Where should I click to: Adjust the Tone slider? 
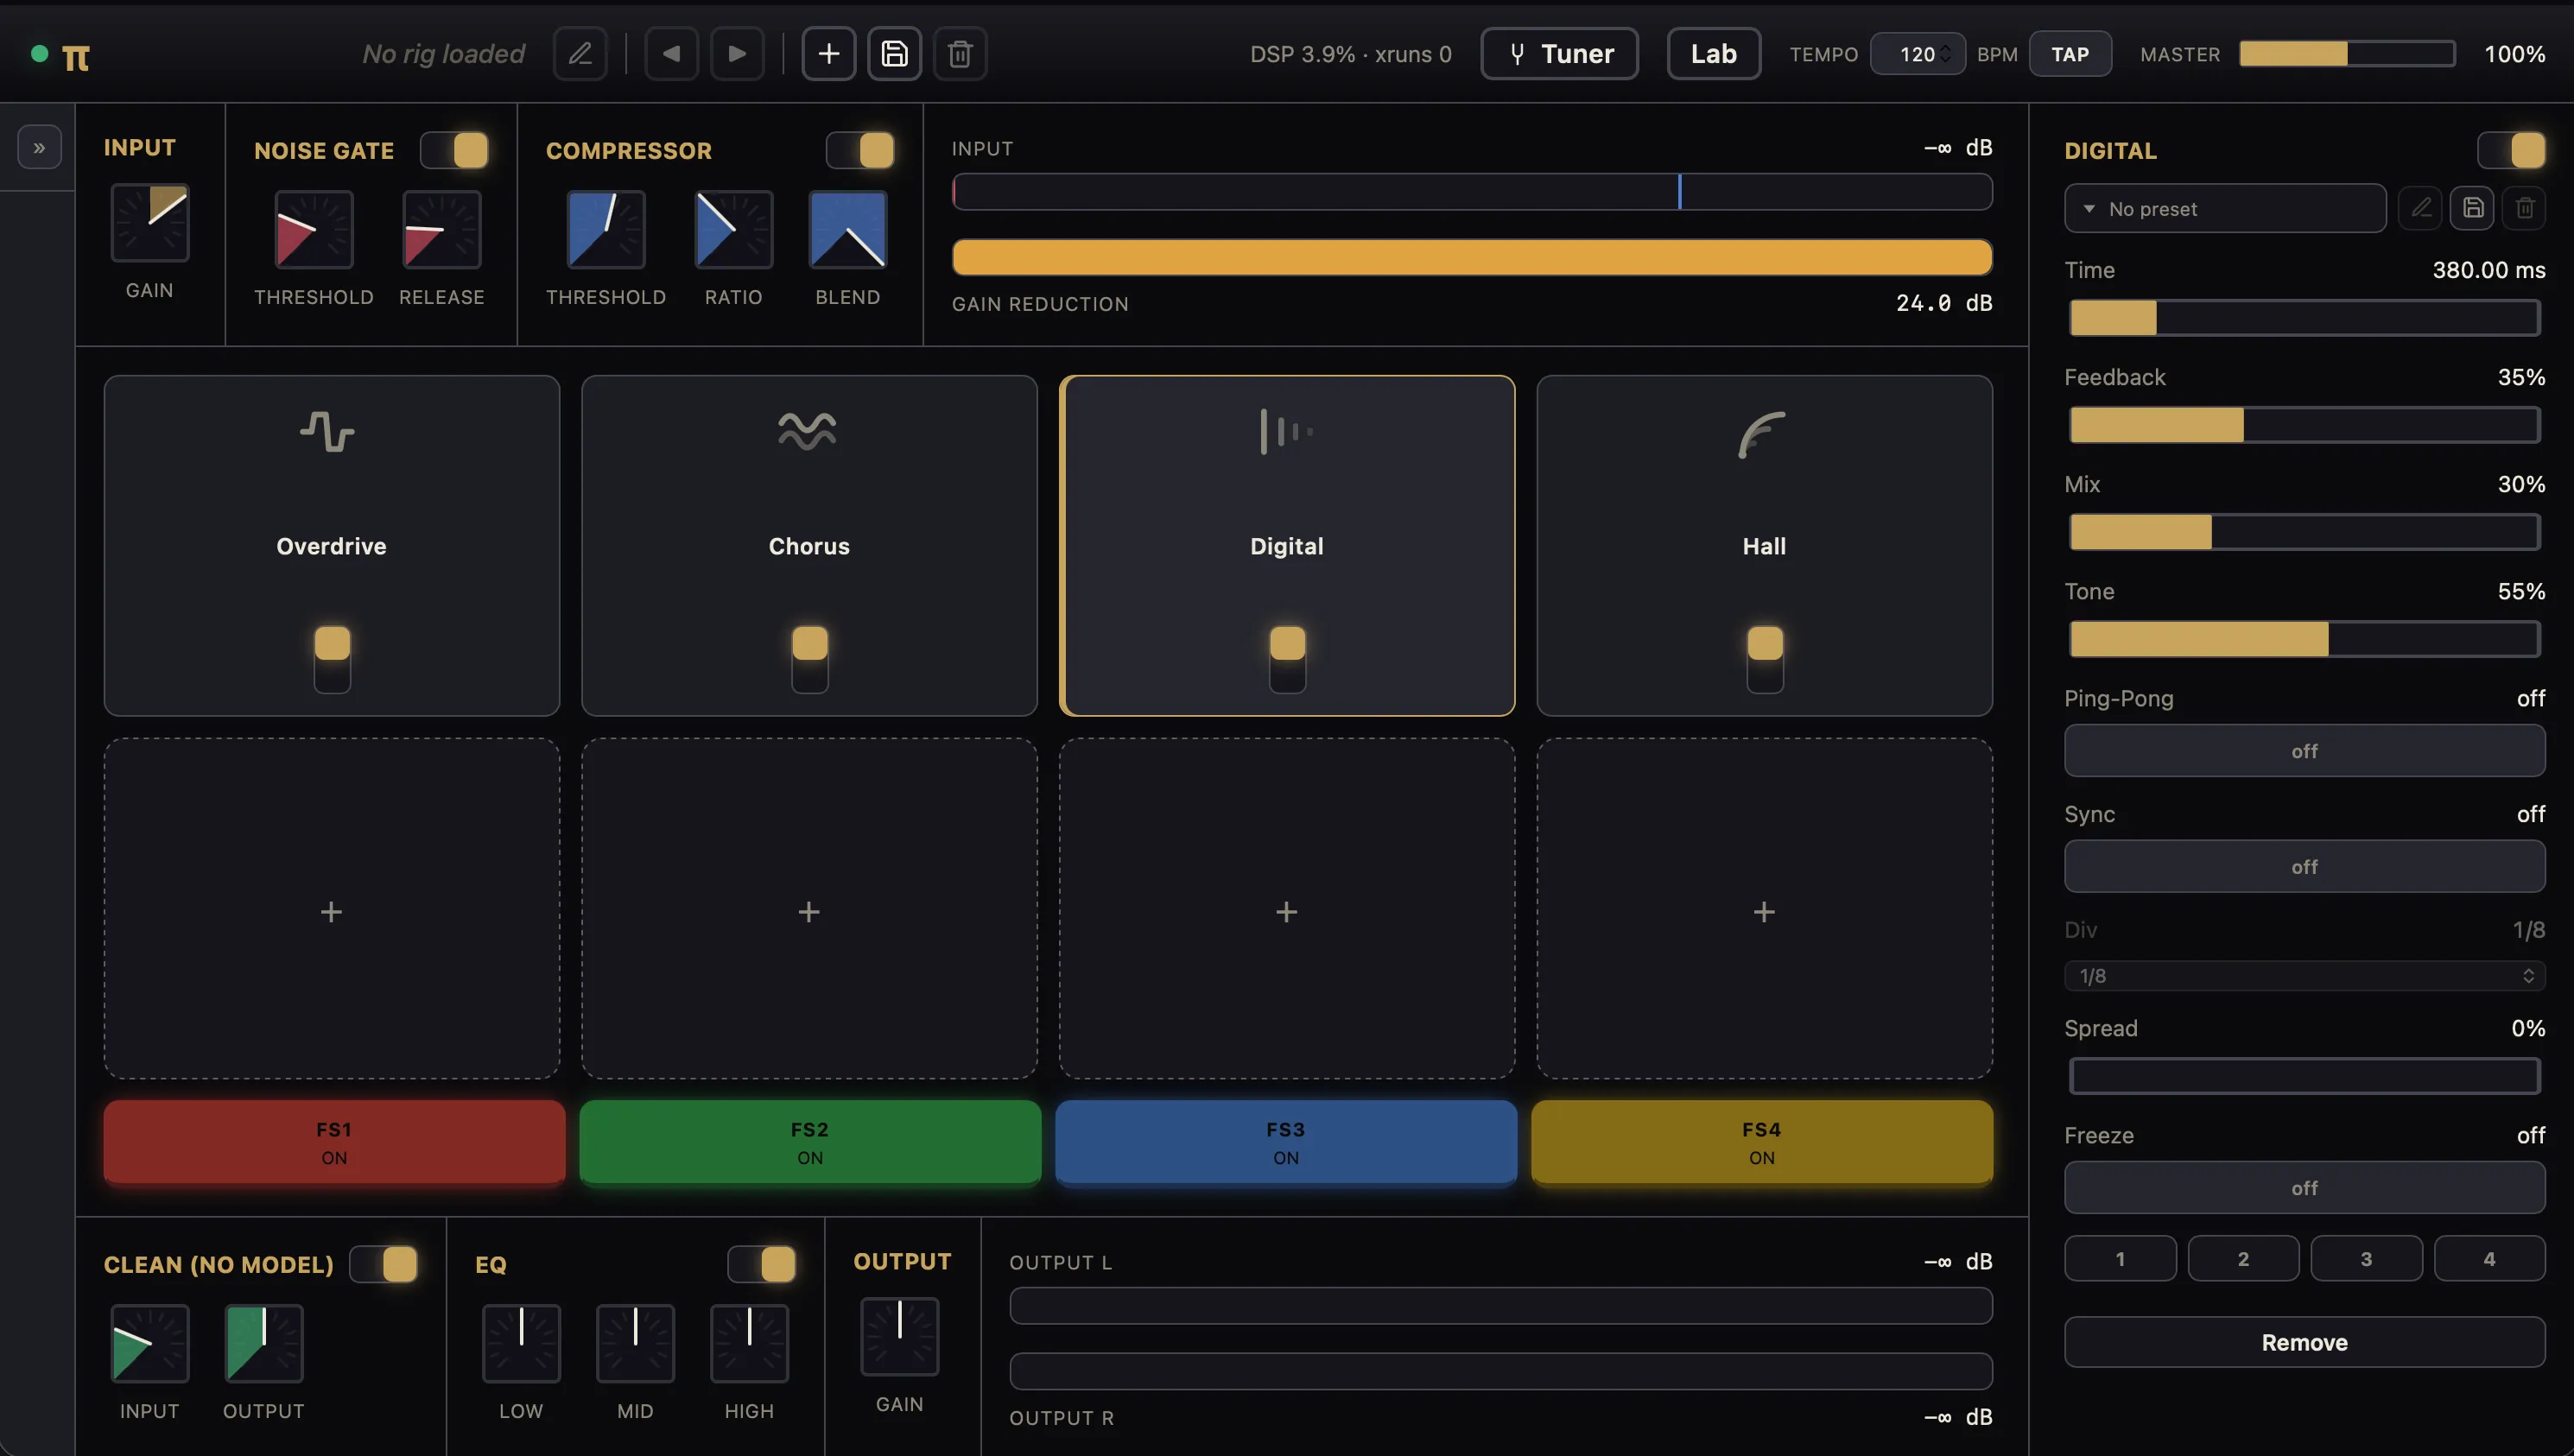(2304, 639)
